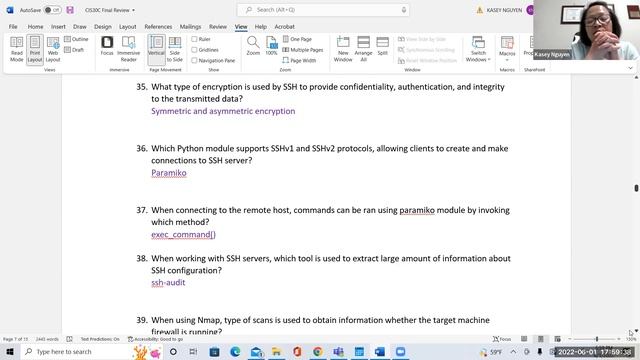Screen dimensions: 640x360
Task: Click the microphone icon in the search box
Action: pos(404,10)
